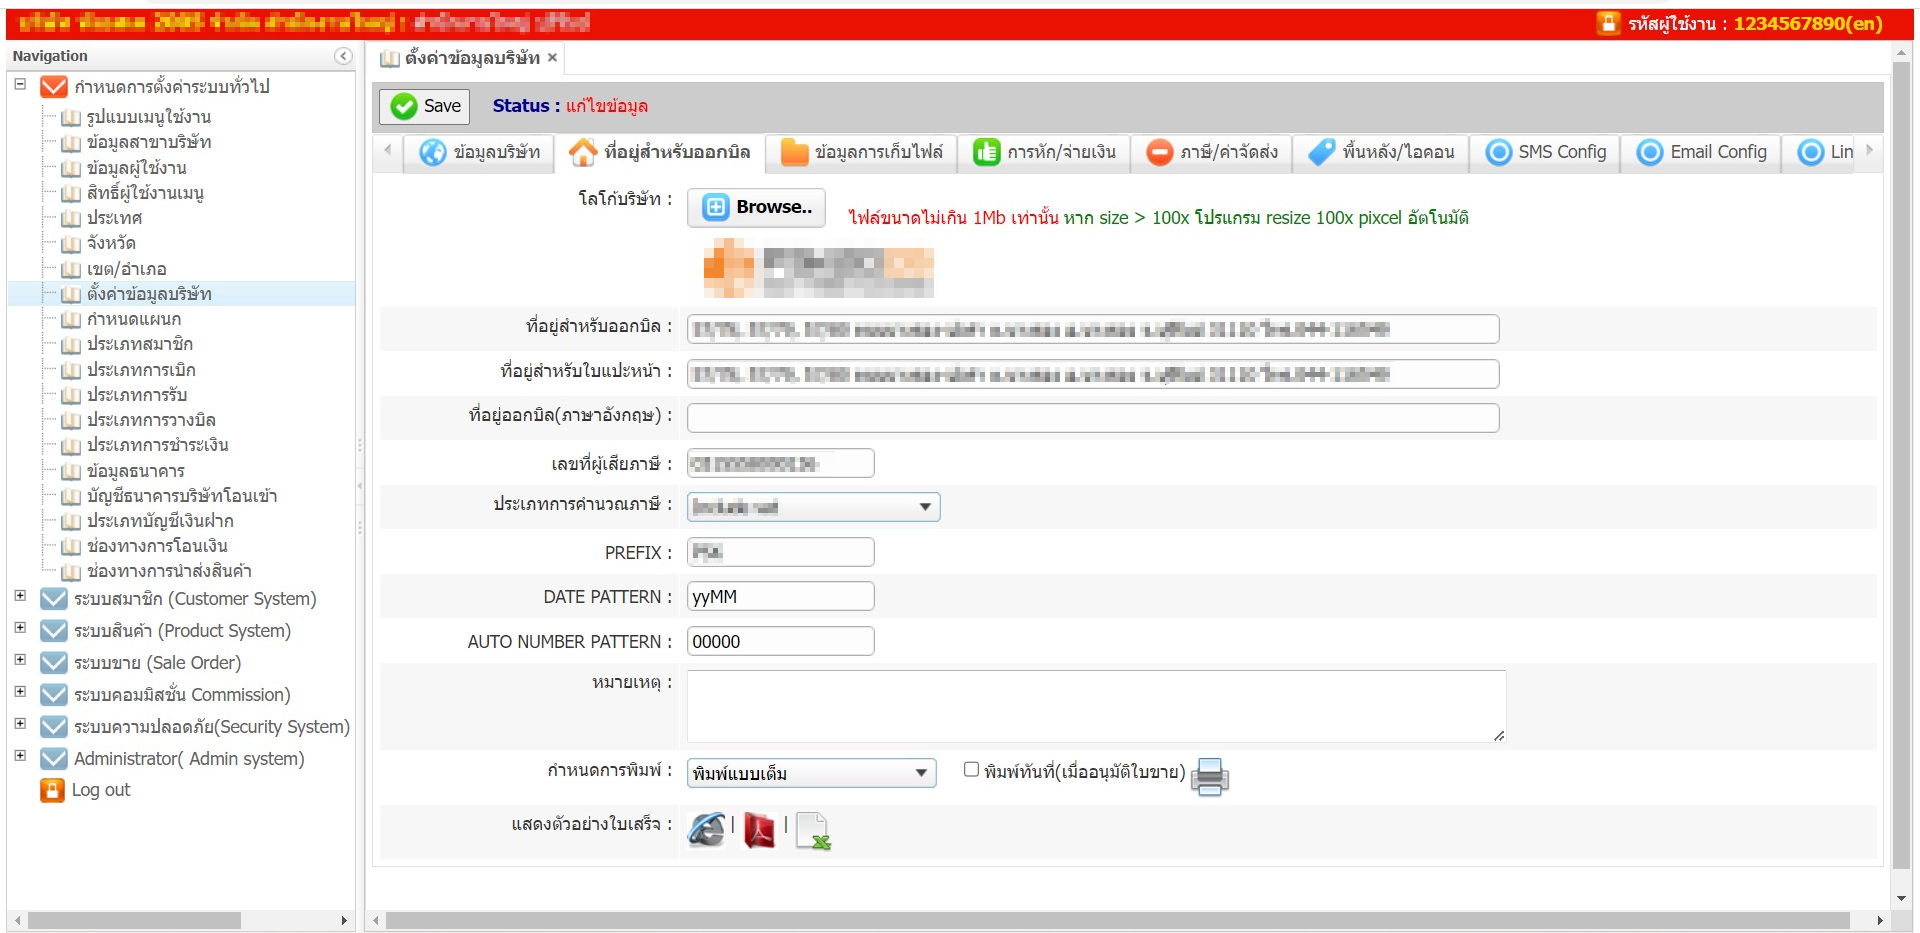Enable พิมพ์ทันที checkbox
Viewport: 1920px width, 933px height.
971,769
